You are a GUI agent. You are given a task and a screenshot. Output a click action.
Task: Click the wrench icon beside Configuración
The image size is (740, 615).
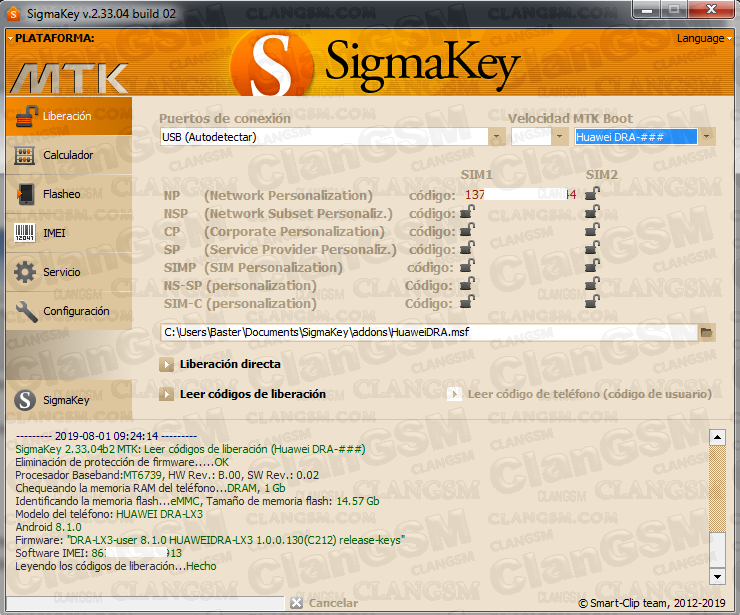[26, 312]
